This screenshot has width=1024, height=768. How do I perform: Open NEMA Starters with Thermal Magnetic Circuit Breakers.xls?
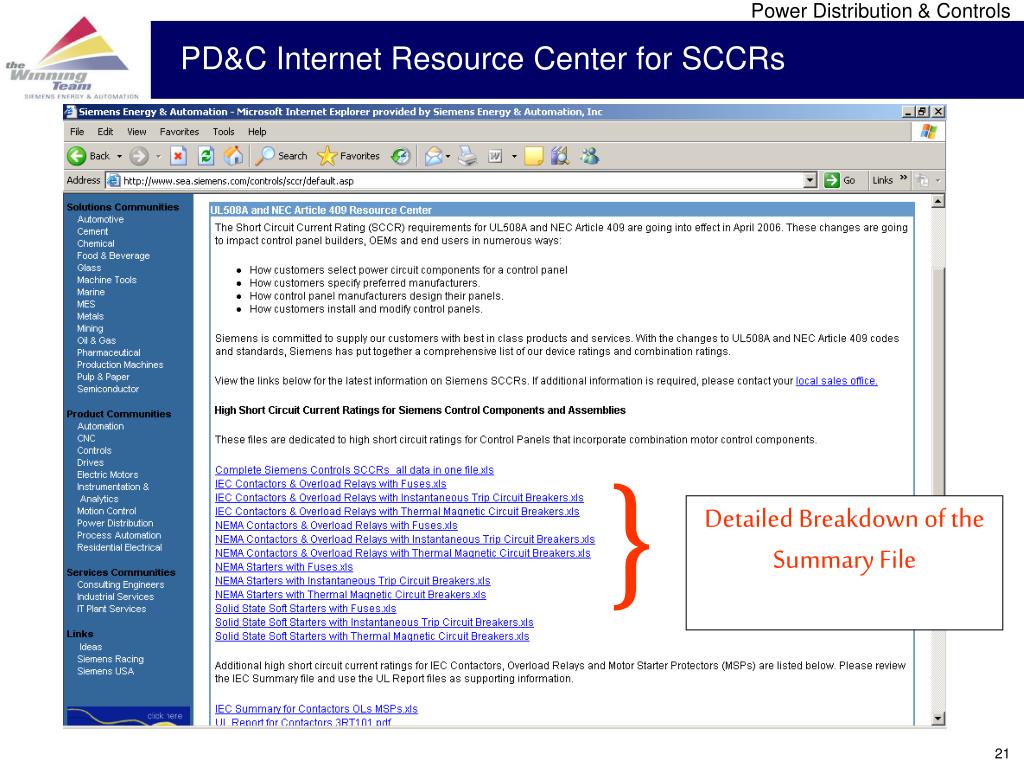coord(351,595)
